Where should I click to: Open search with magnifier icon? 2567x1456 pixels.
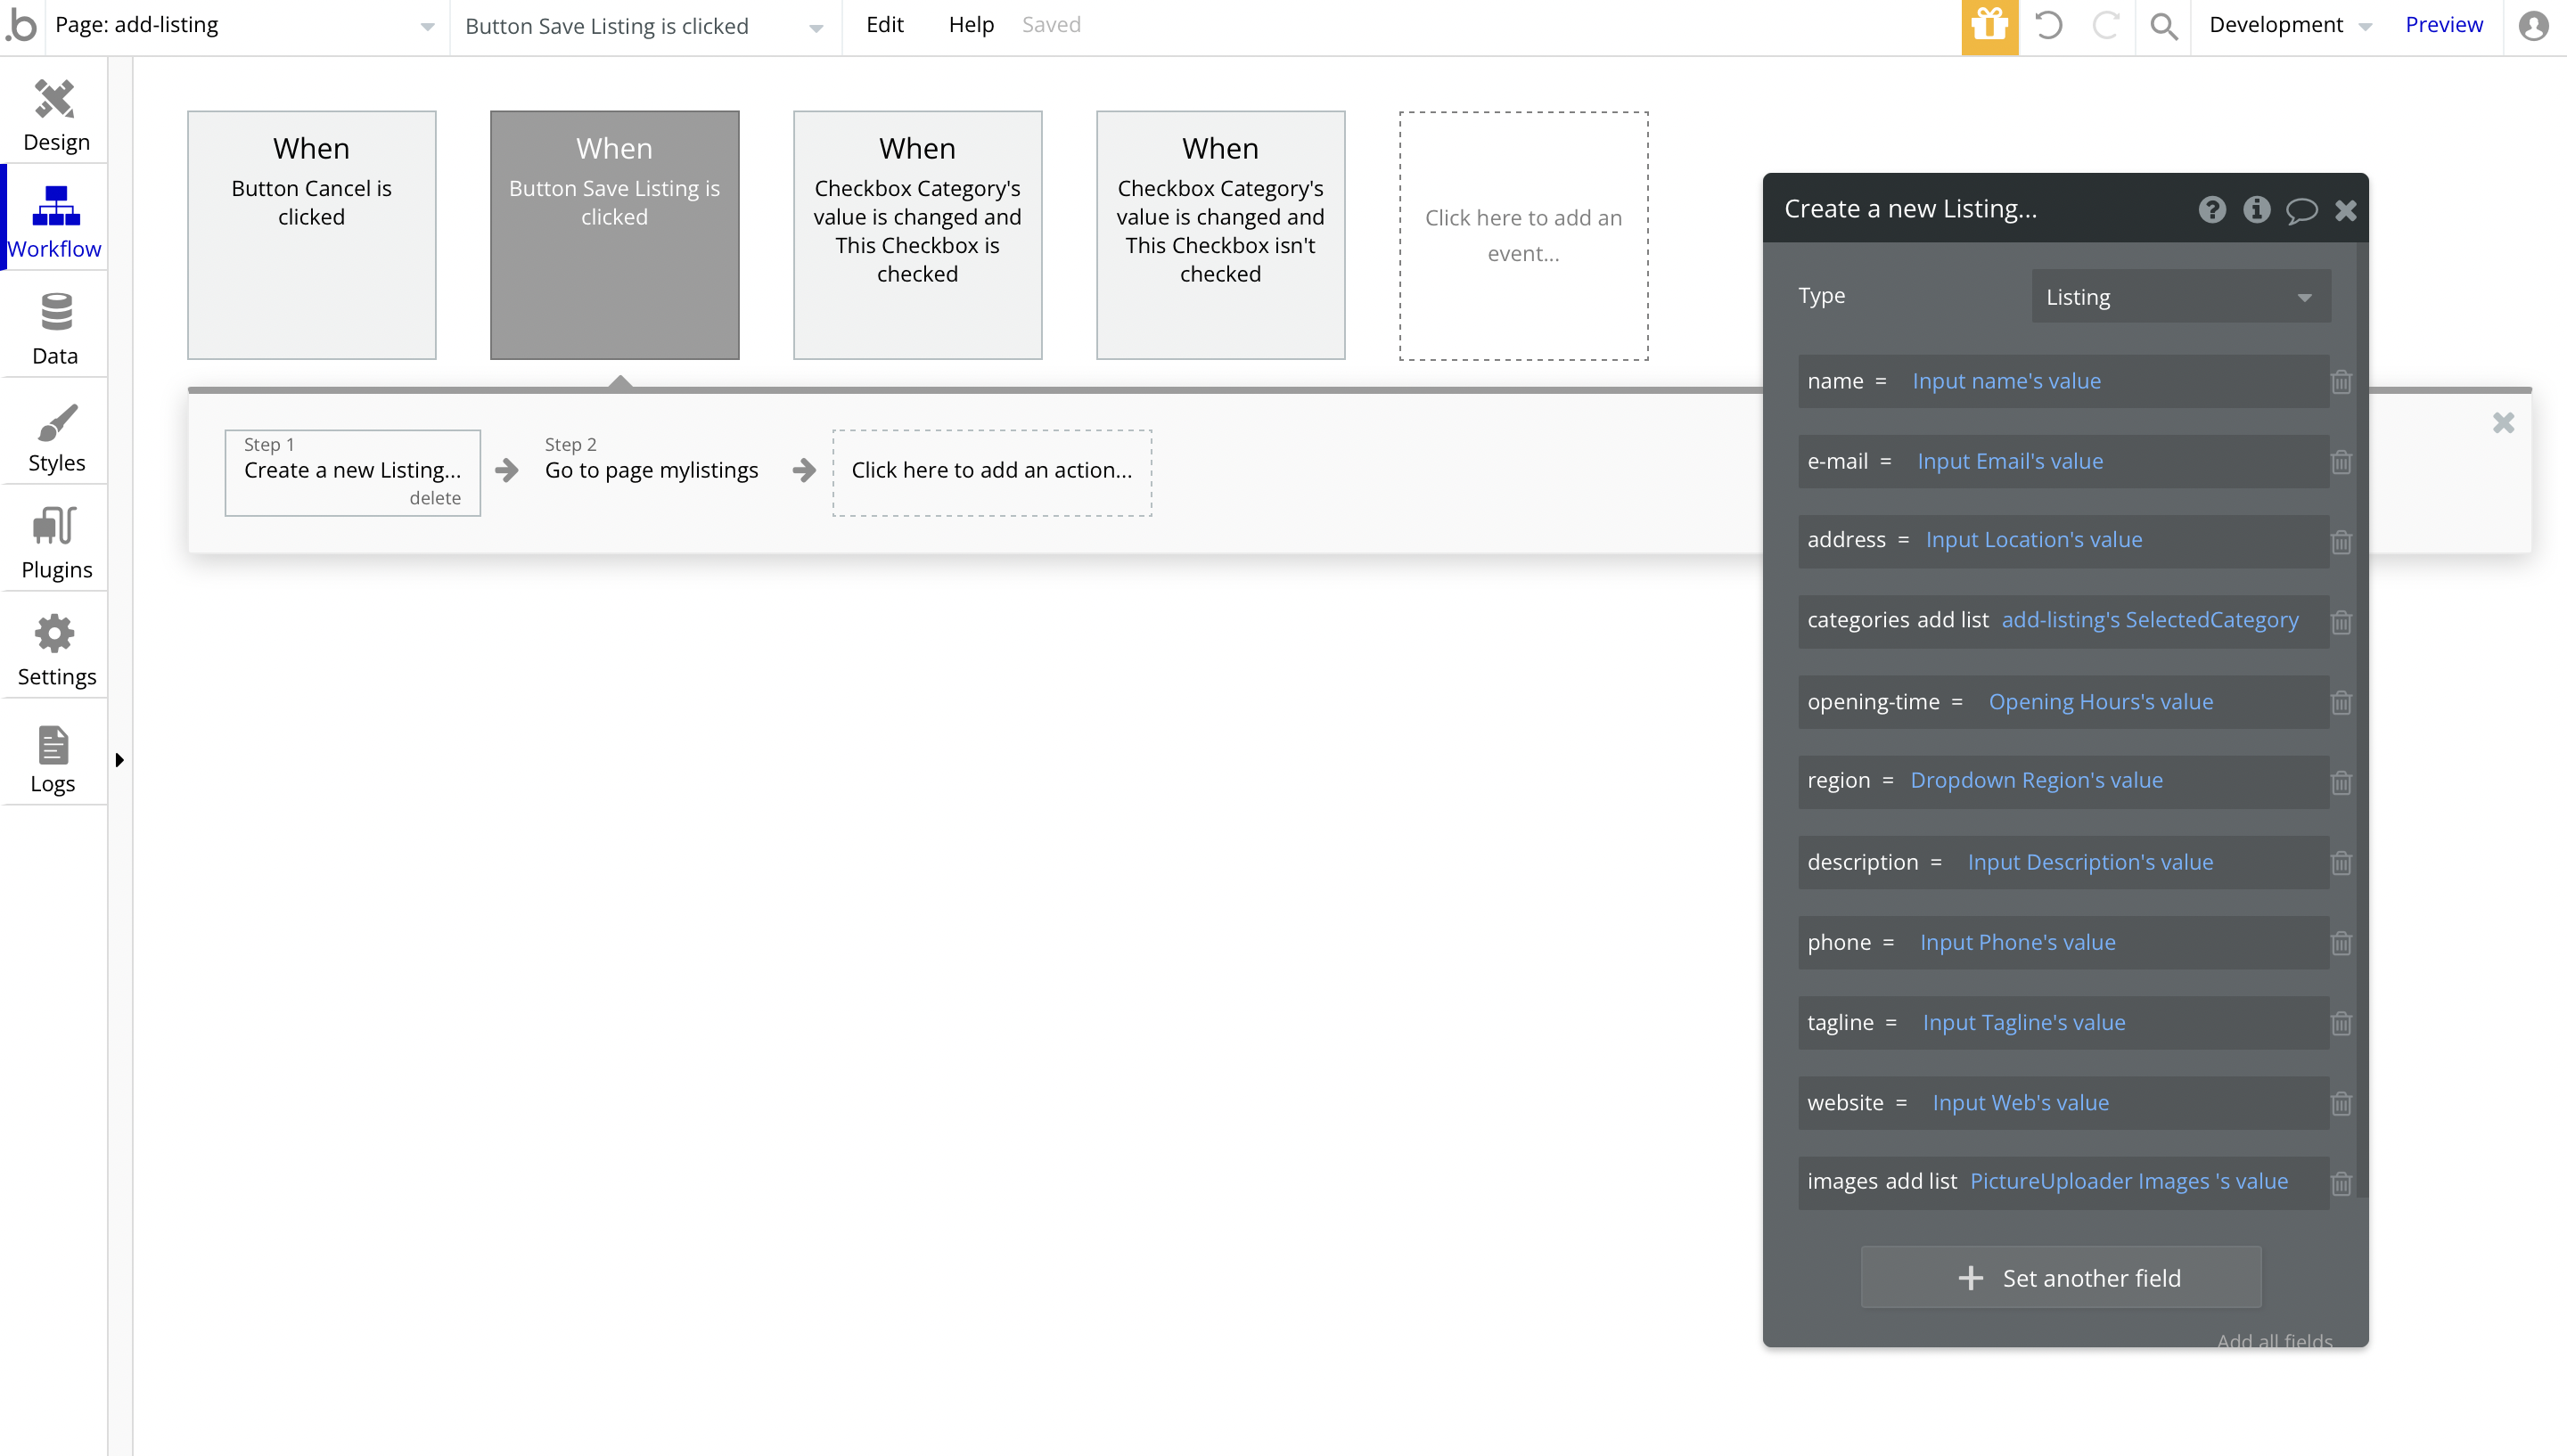2163,26
